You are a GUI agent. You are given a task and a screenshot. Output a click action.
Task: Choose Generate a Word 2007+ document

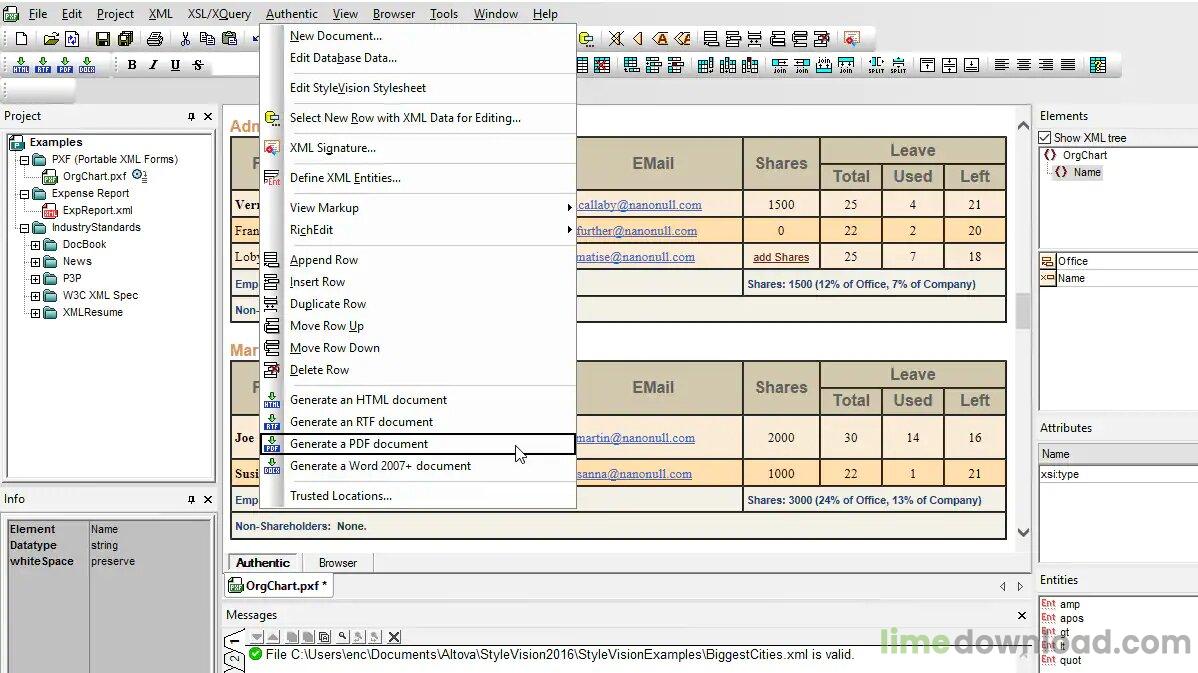pos(379,466)
